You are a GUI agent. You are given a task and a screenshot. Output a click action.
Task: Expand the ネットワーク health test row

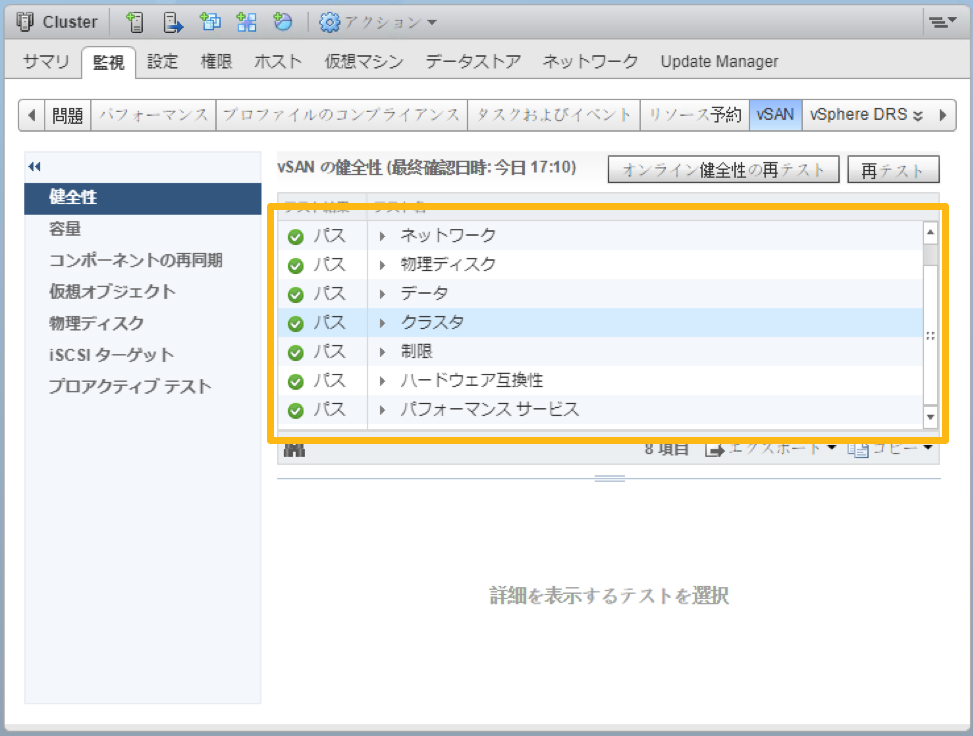pos(382,236)
